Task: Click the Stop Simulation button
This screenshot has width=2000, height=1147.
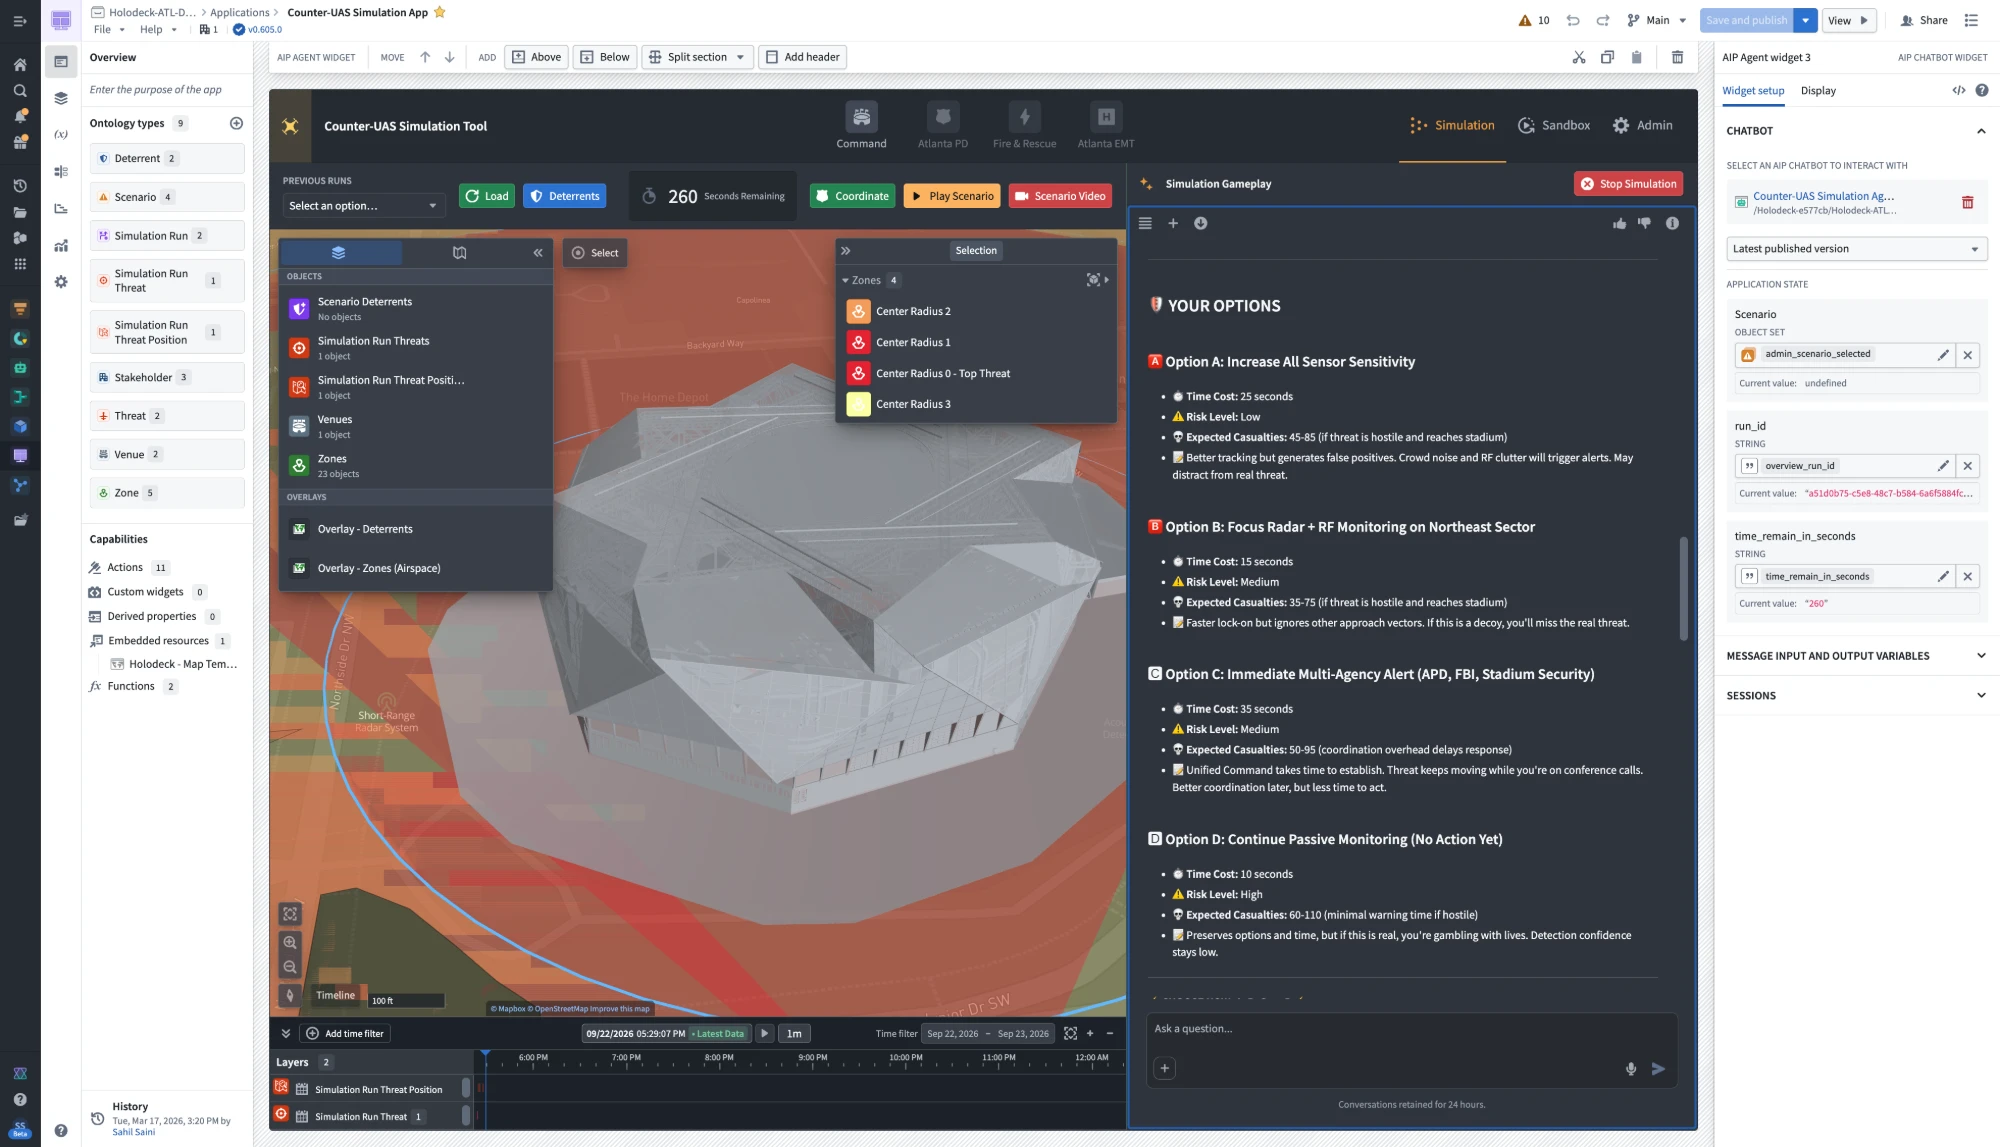Action: [1628, 184]
